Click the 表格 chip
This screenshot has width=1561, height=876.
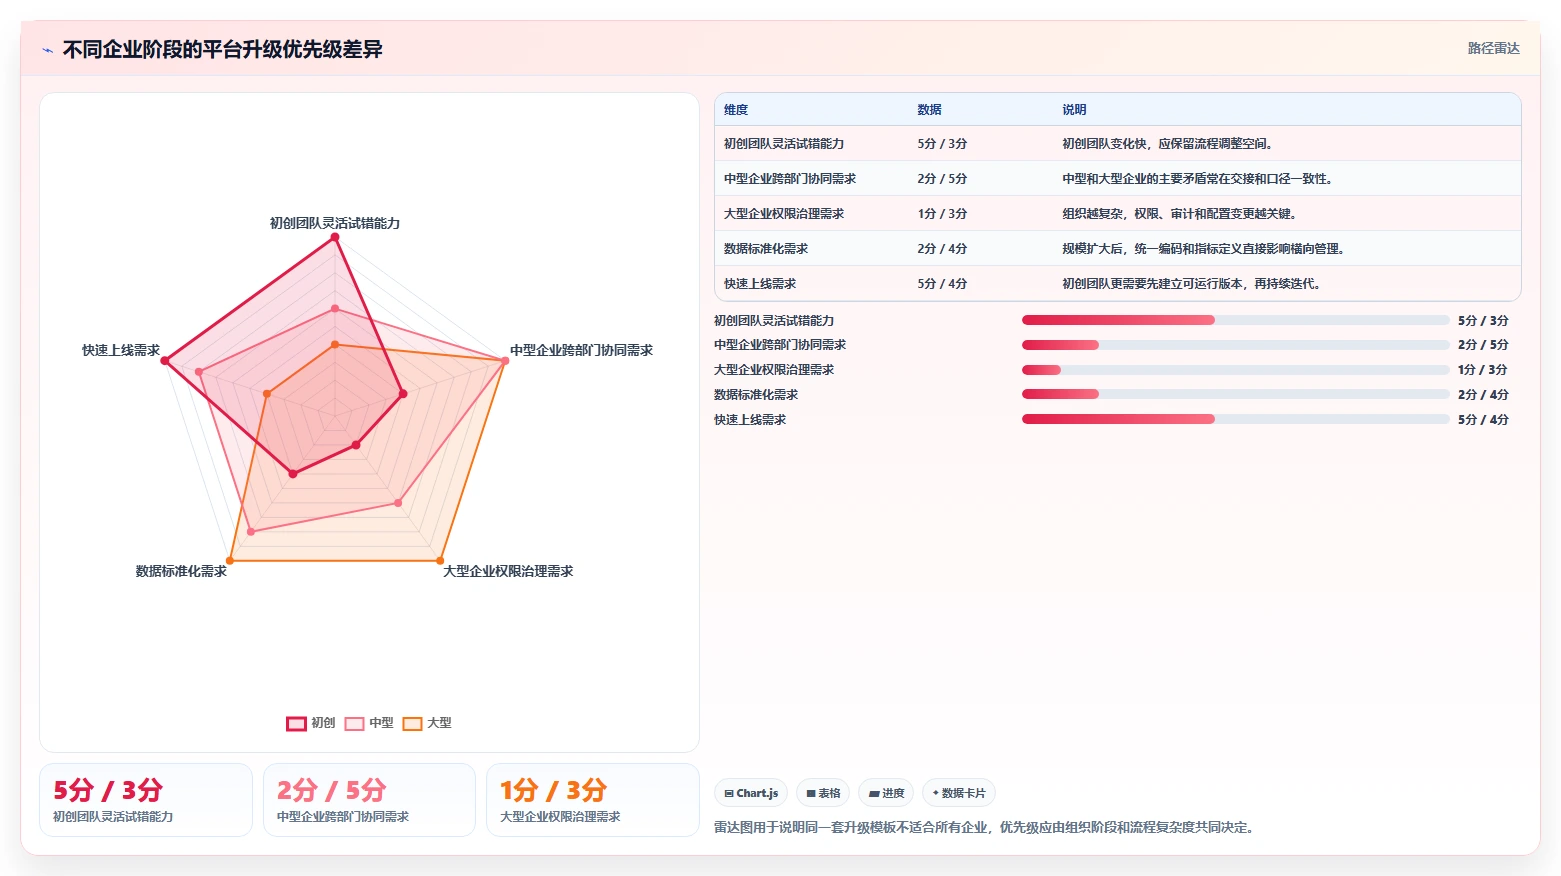823,793
